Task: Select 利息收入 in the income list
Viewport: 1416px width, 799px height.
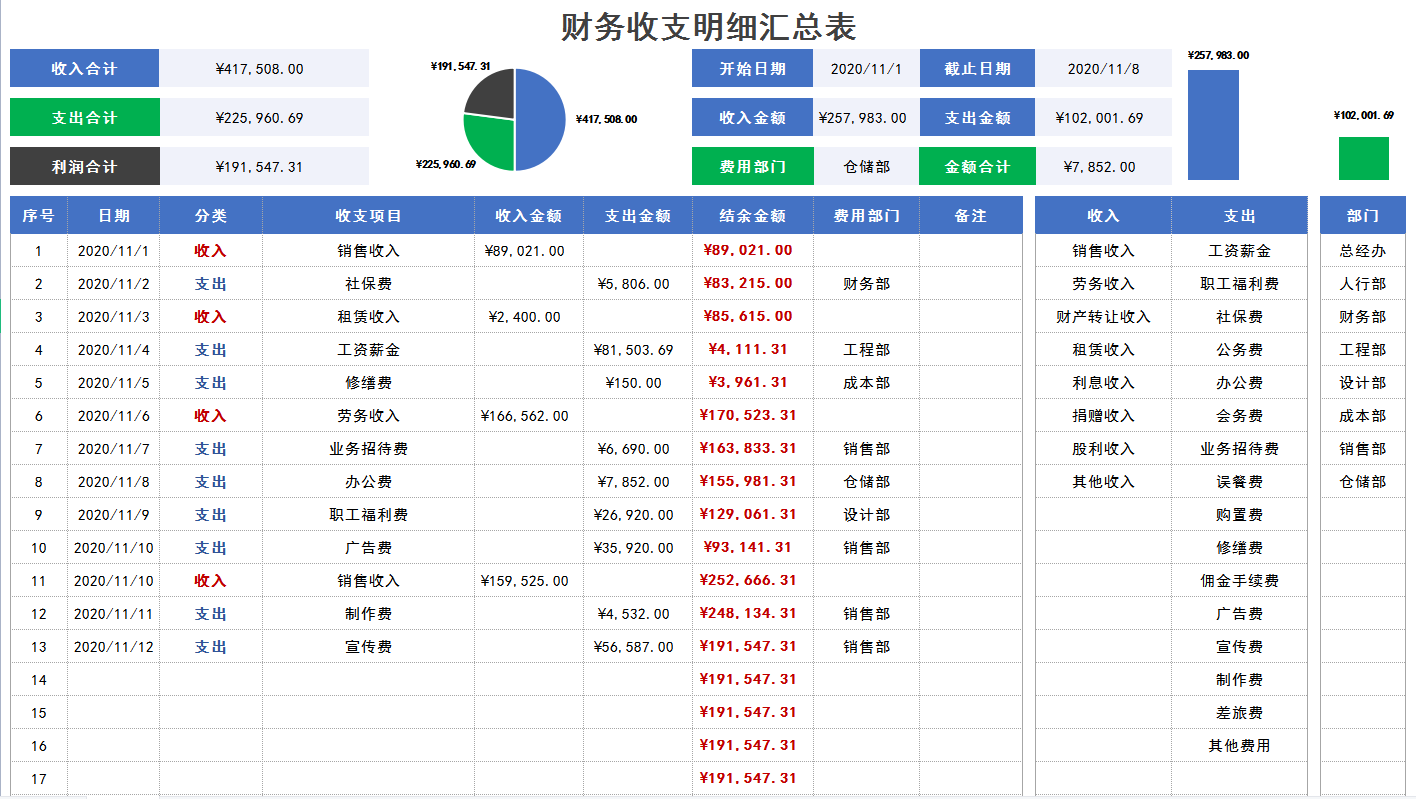Action: pyautogui.click(x=1103, y=383)
